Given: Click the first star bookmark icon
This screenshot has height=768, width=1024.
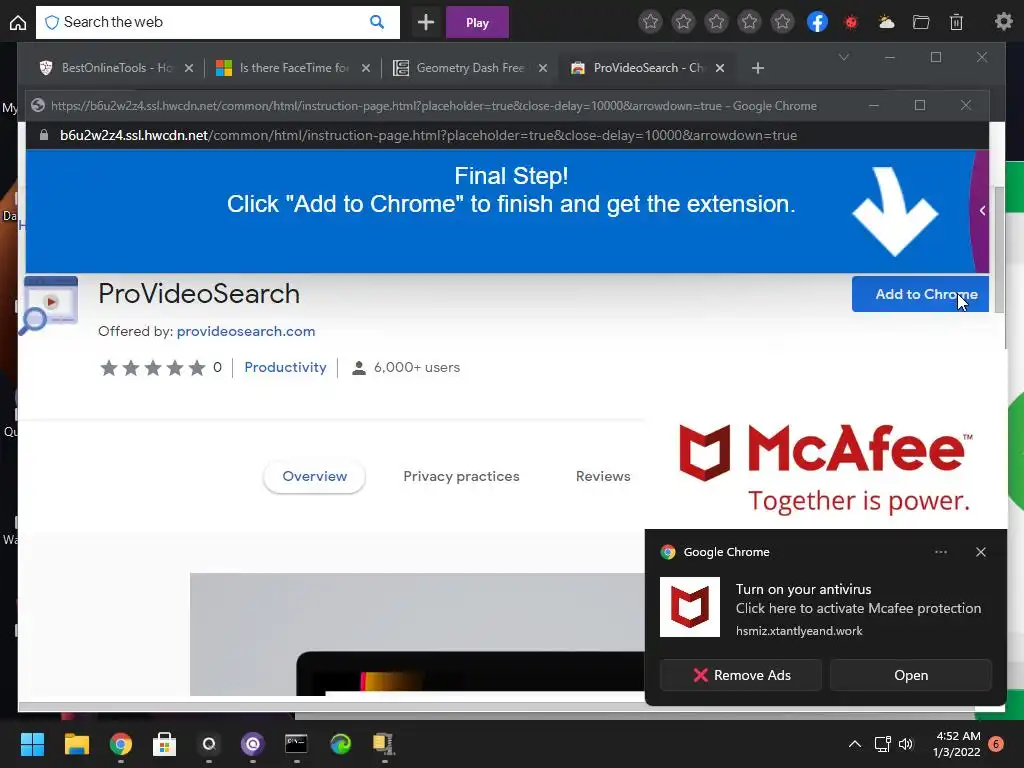Looking at the screenshot, I should 650,22.
